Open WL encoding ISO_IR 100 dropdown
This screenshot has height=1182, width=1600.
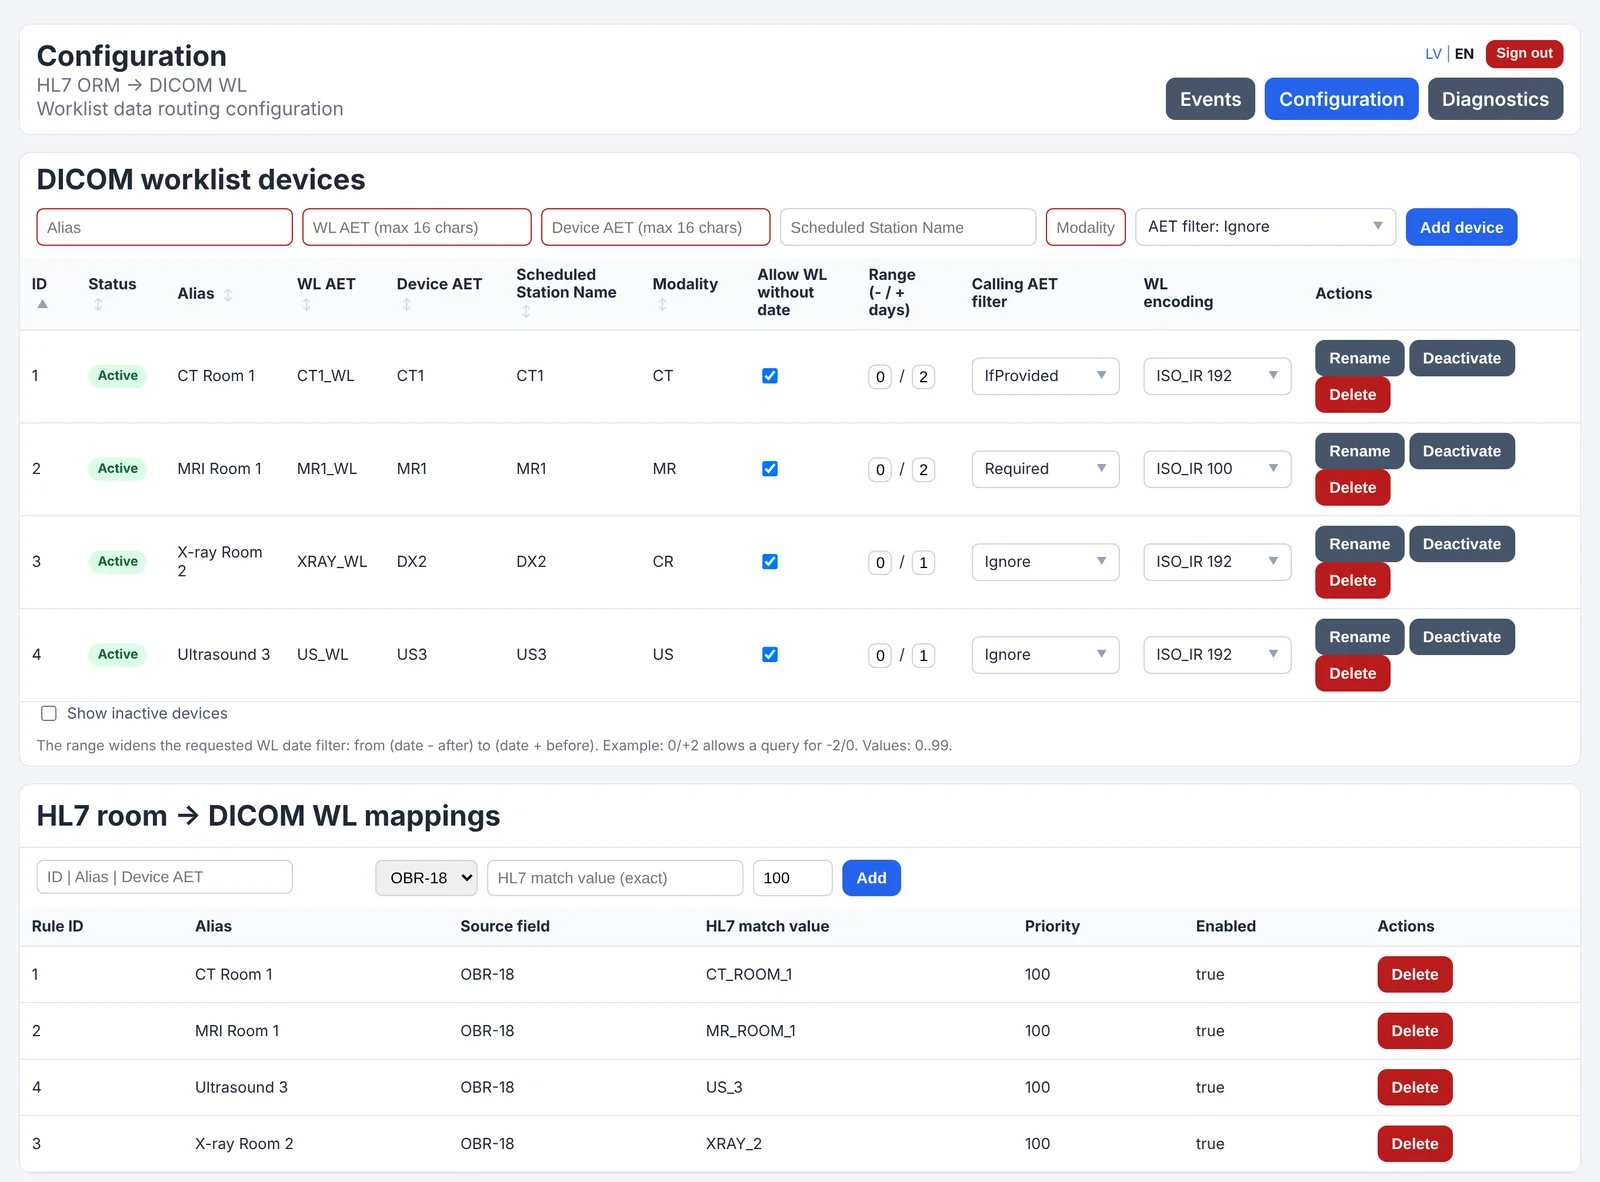tap(1217, 469)
